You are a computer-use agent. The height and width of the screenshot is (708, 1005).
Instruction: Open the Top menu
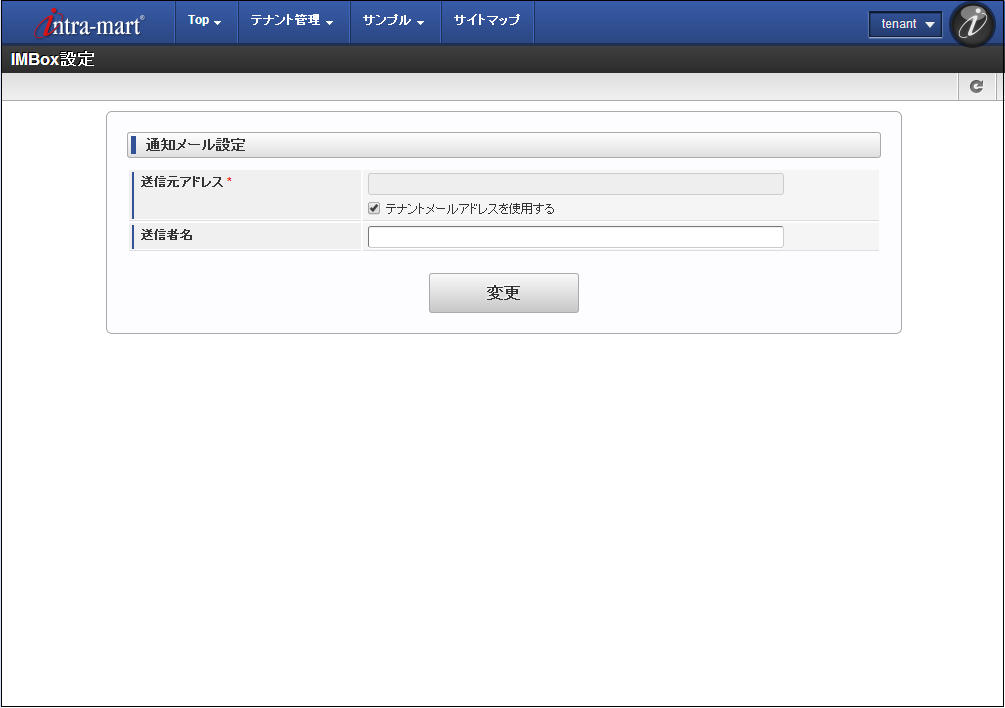coord(205,21)
